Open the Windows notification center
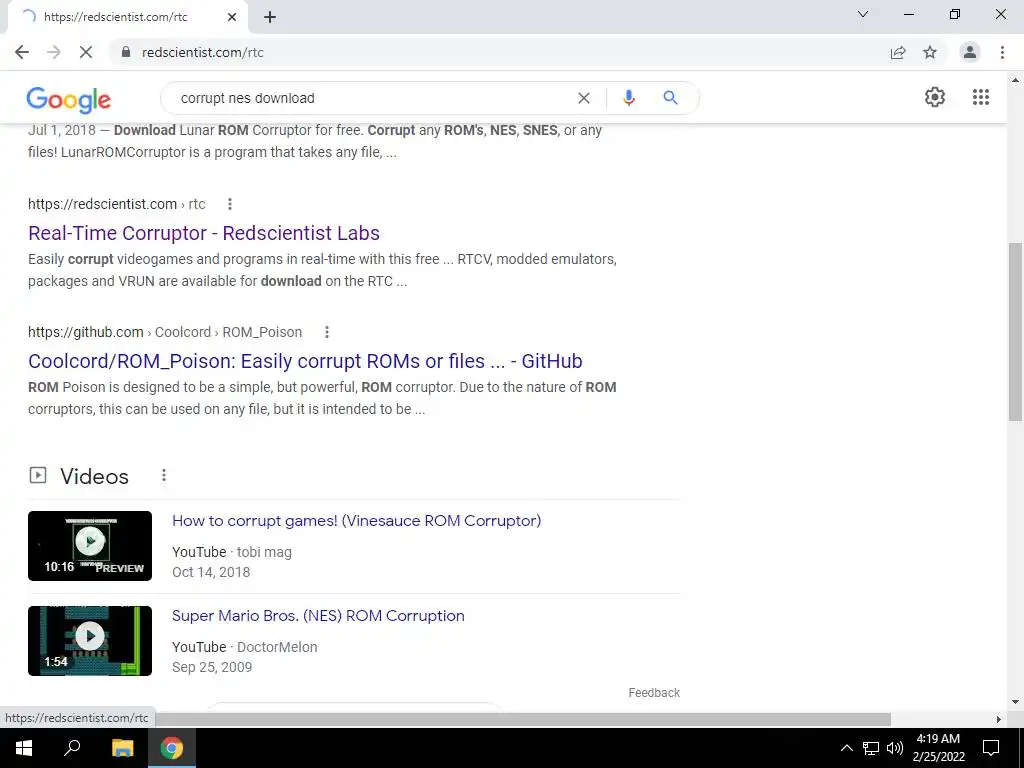Screen dimensions: 1024x768 (991, 748)
